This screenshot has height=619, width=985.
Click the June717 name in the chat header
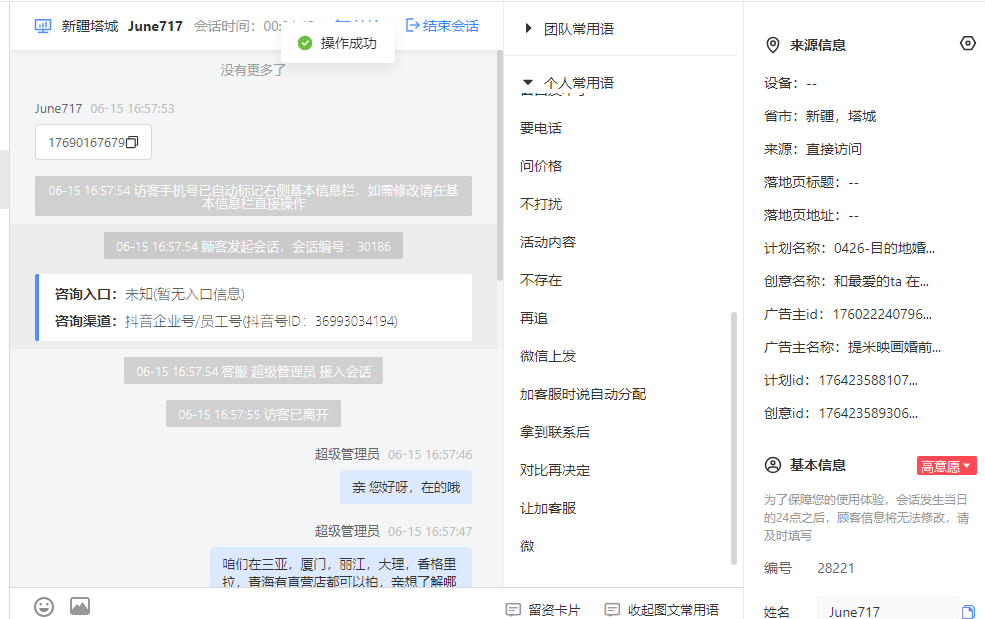tap(155, 26)
